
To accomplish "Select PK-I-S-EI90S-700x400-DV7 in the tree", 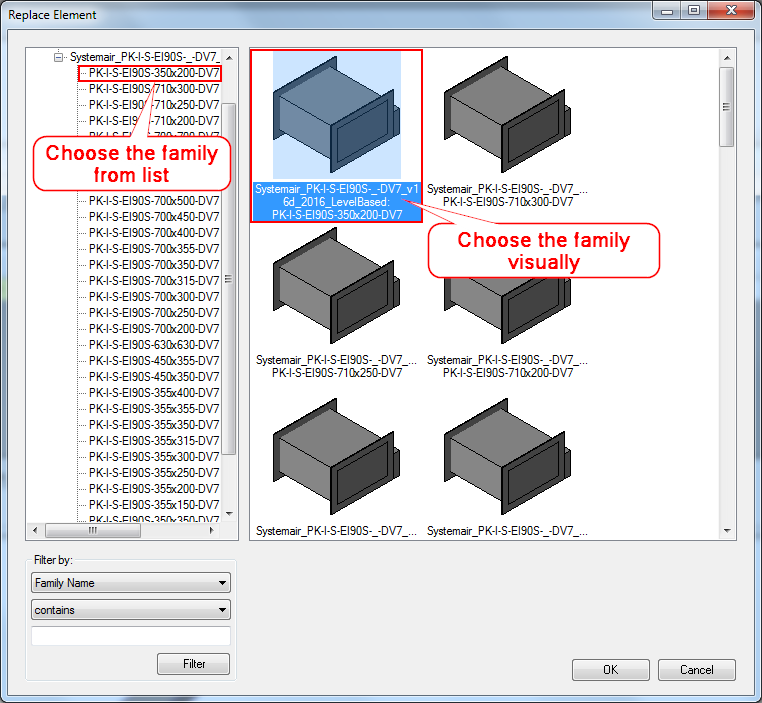I will (154, 233).
